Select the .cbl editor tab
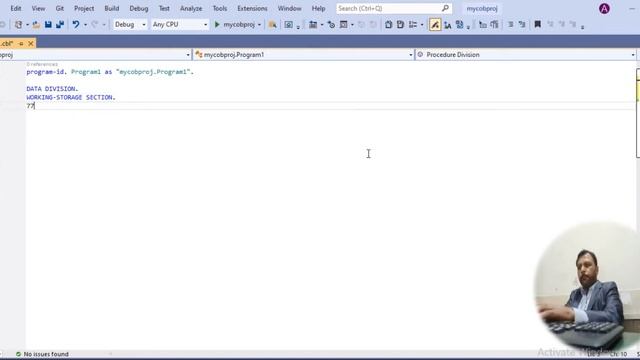 [x=7, y=43]
